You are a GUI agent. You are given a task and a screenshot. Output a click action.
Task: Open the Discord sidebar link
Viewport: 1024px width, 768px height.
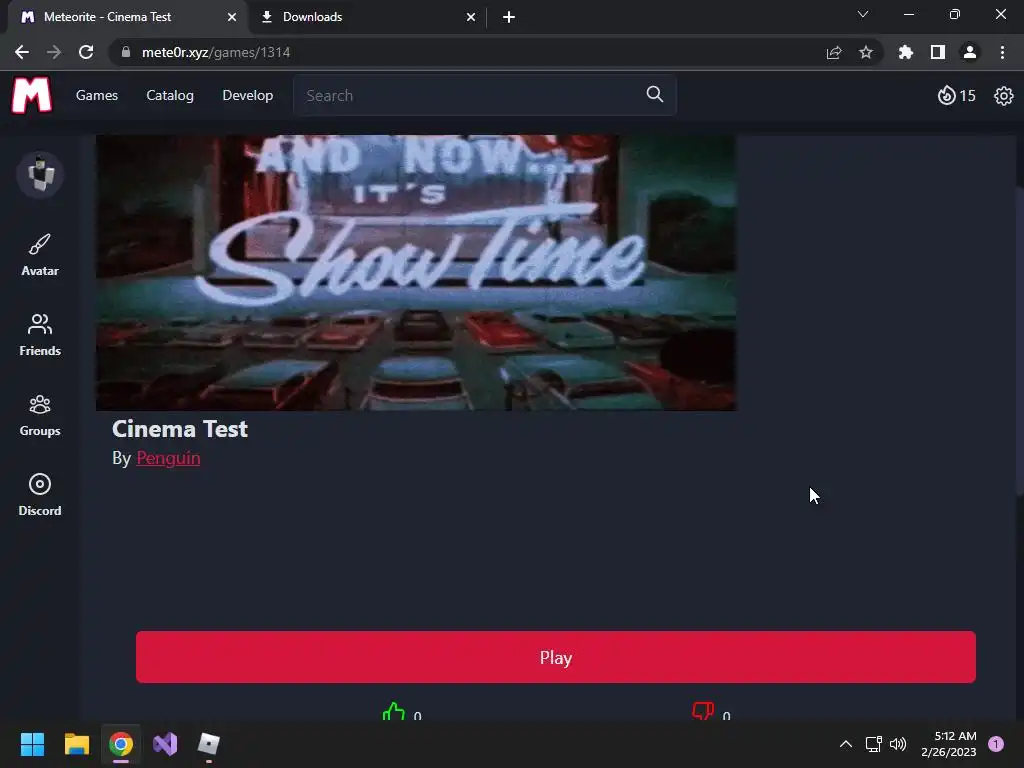(x=40, y=495)
